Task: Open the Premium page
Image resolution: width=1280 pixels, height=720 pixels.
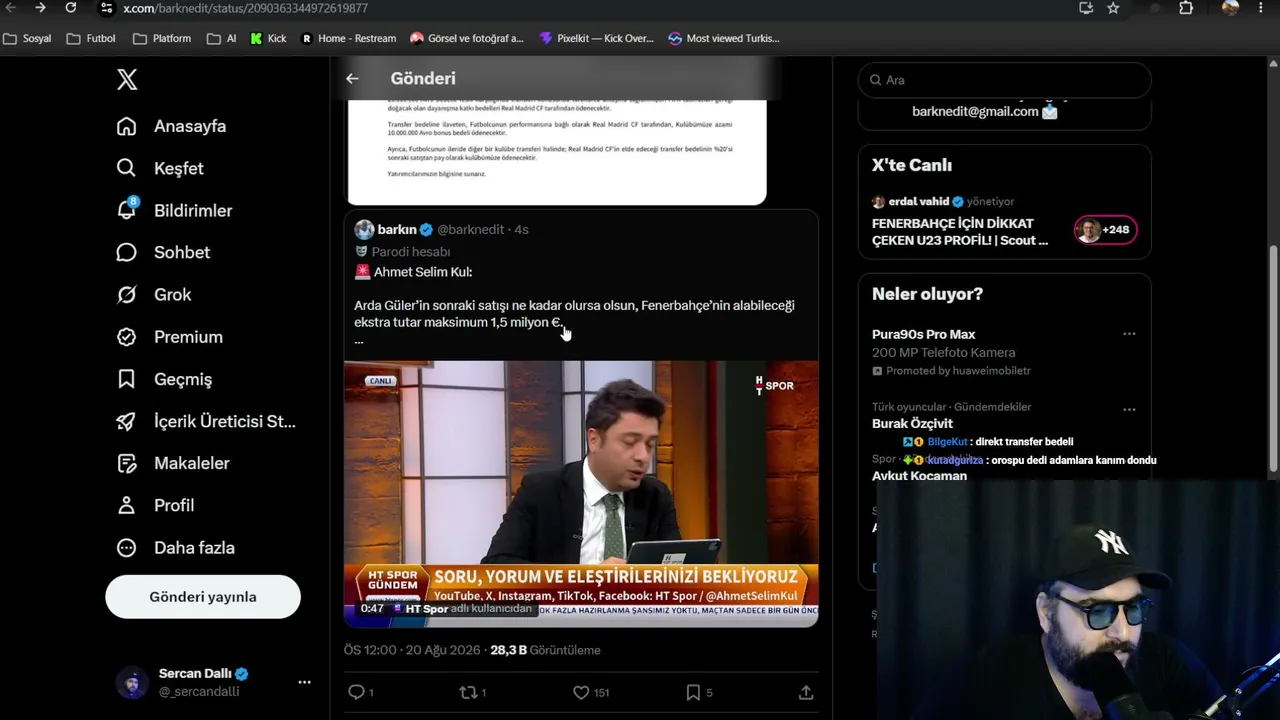Action: 169,337
